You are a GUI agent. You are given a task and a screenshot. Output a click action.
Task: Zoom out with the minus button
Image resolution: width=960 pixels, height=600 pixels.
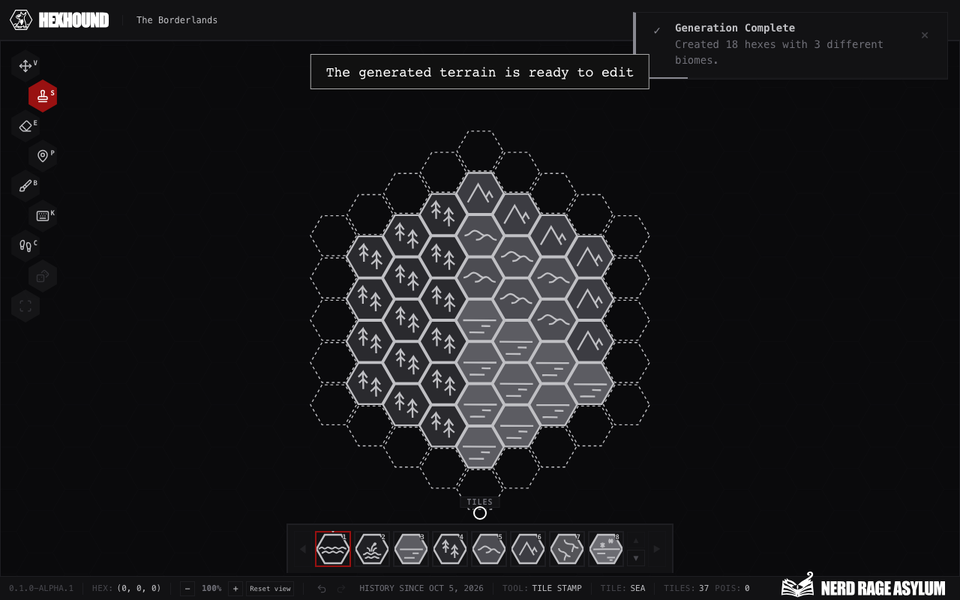188,588
